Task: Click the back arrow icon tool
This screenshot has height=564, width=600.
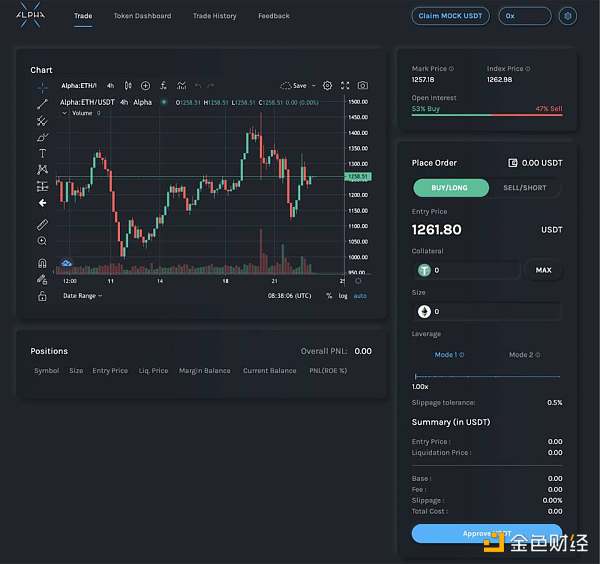Action: (x=42, y=203)
